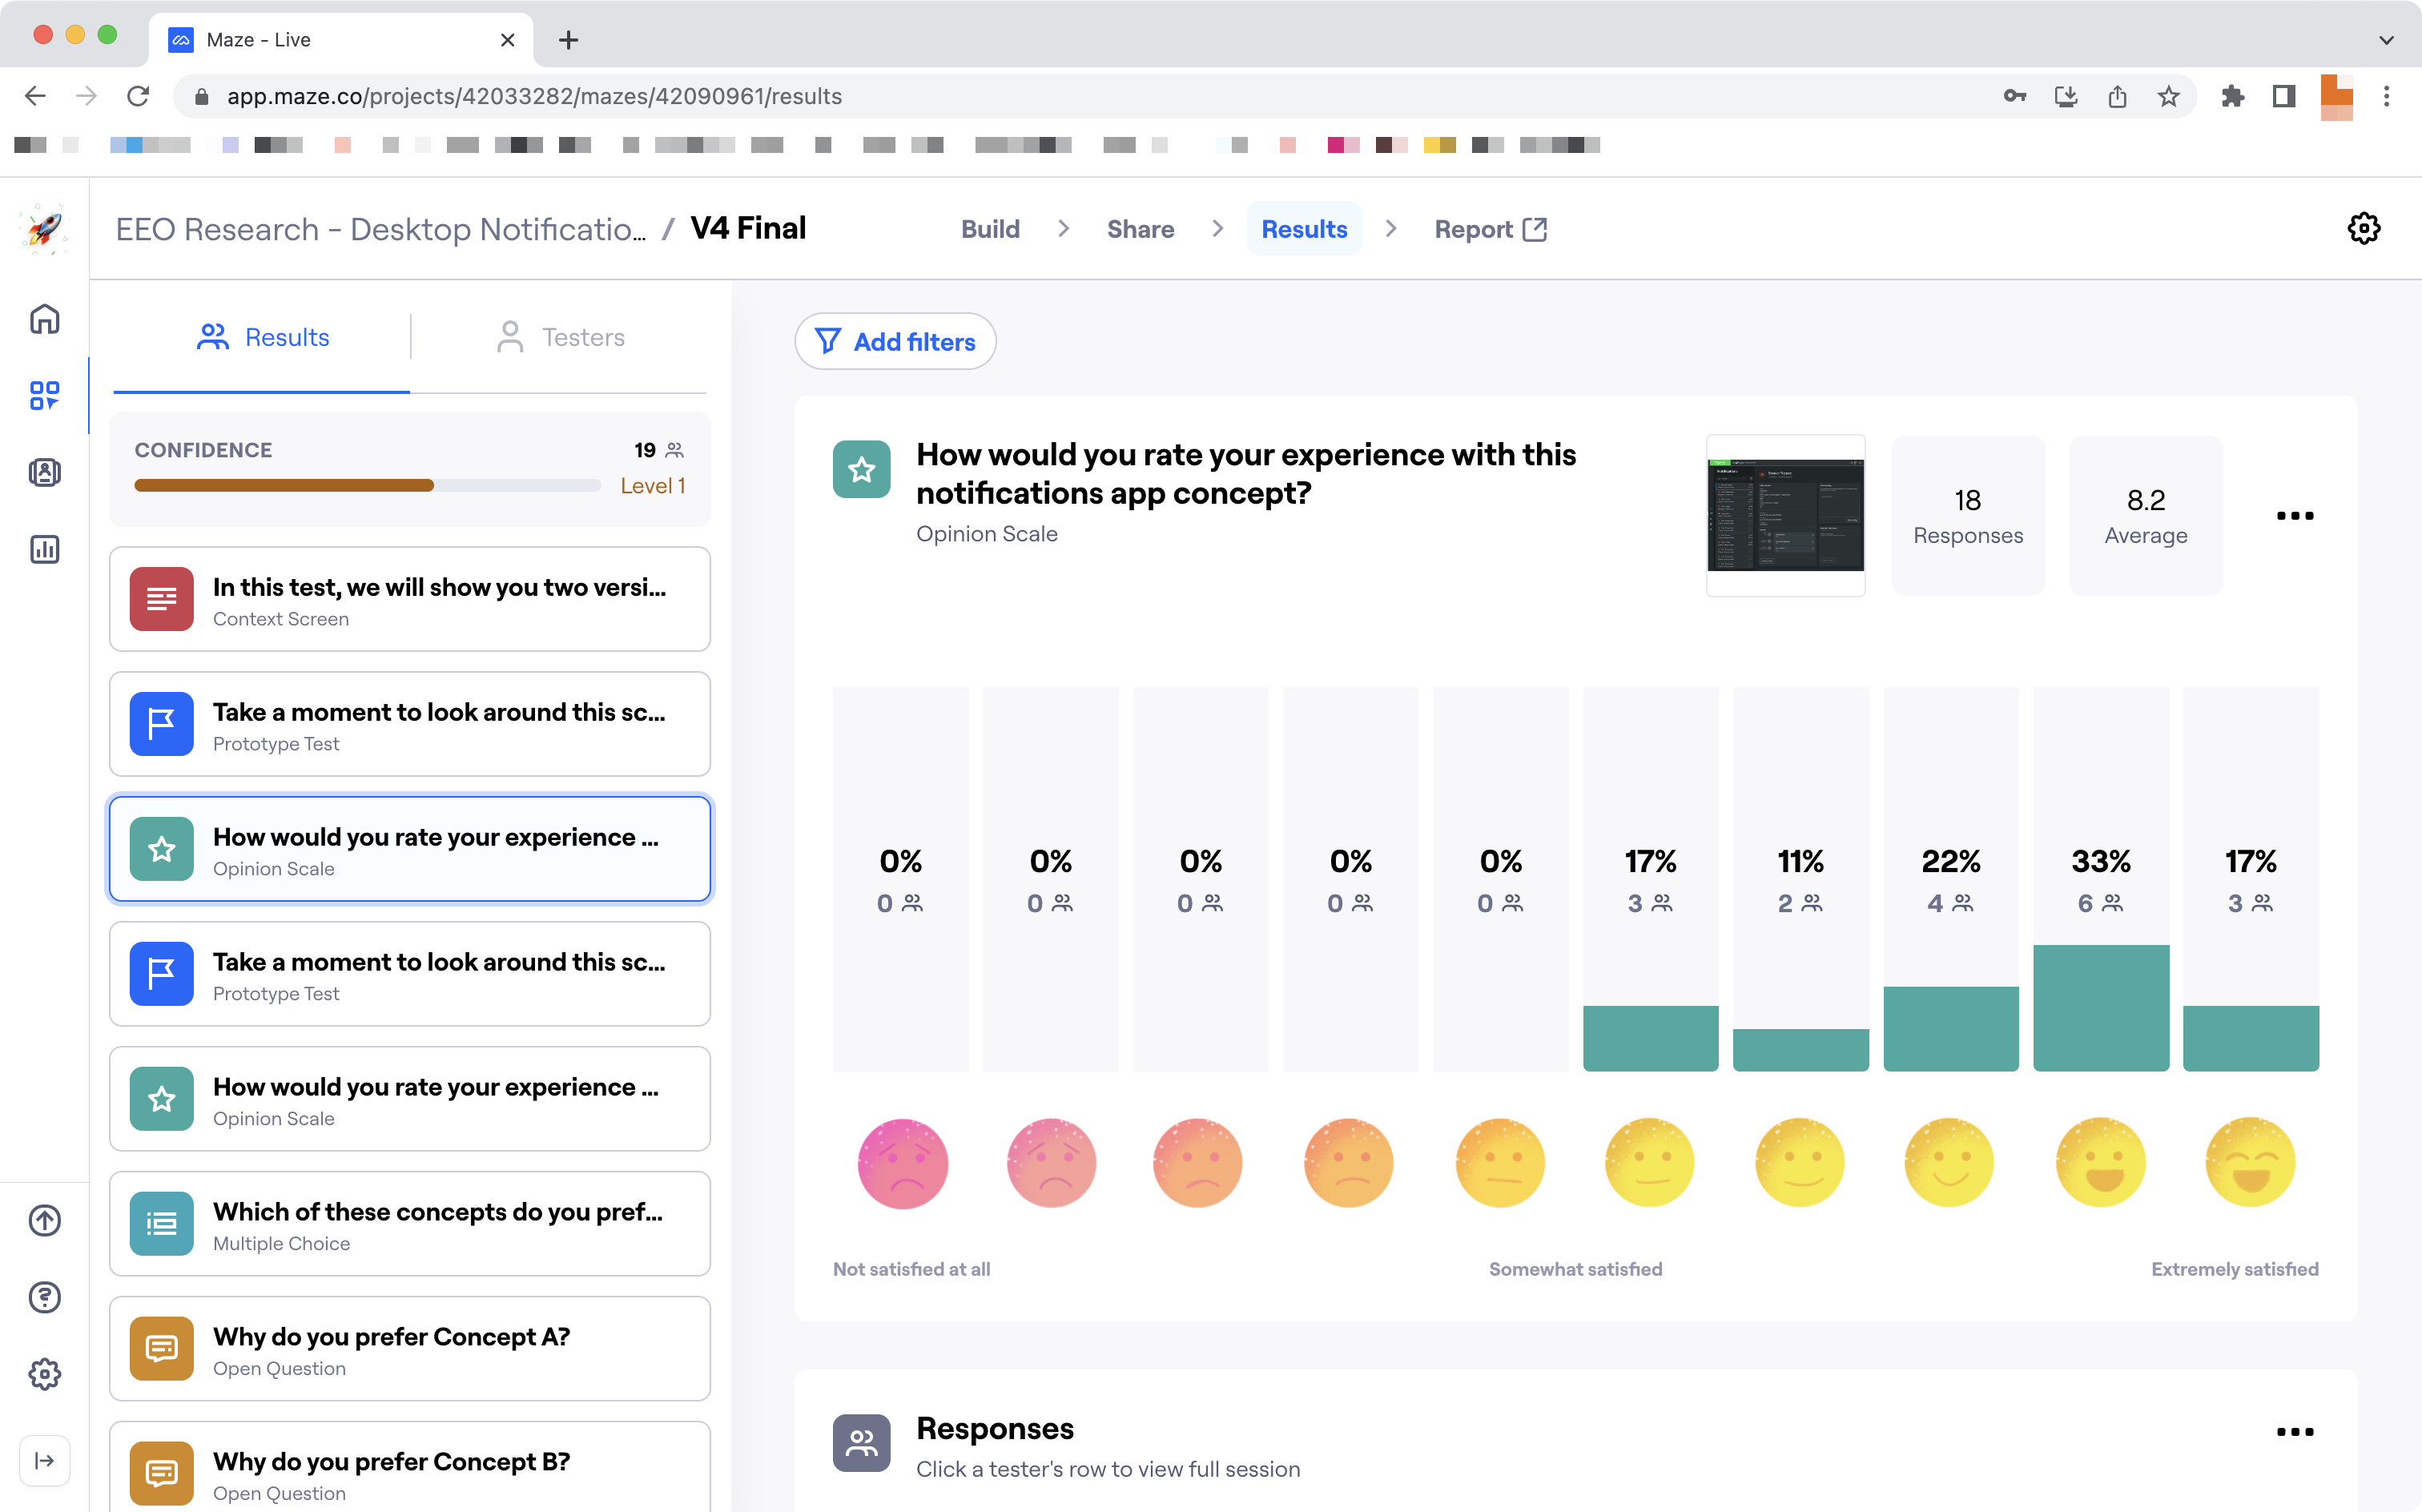Click the 'Not satisfied at all' label
This screenshot has height=1512, width=2422.
(911, 1269)
